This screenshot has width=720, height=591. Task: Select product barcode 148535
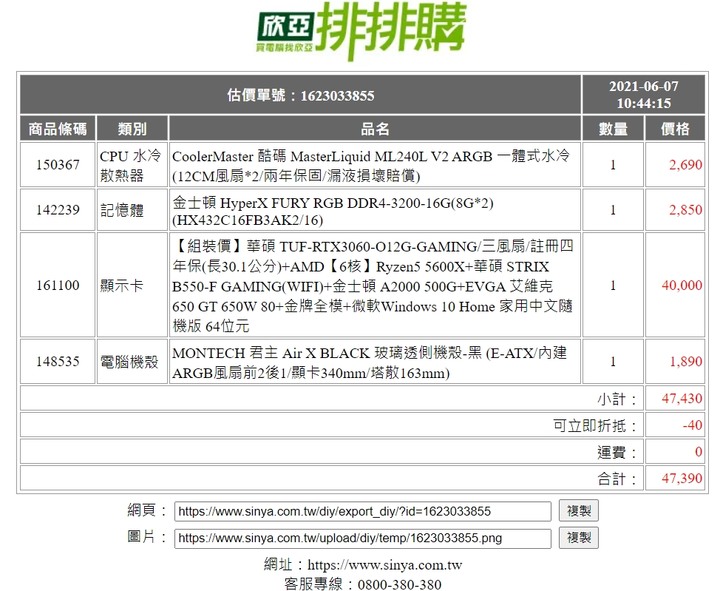pyautogui.click(x=58, y=361)
